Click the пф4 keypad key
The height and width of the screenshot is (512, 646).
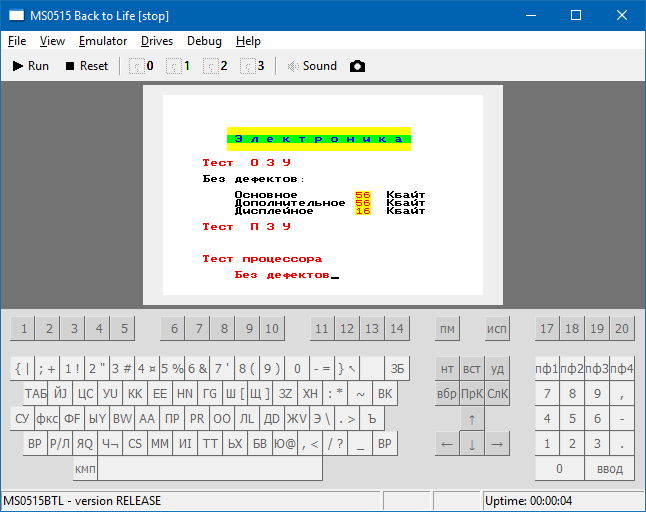tap(622, 368)
